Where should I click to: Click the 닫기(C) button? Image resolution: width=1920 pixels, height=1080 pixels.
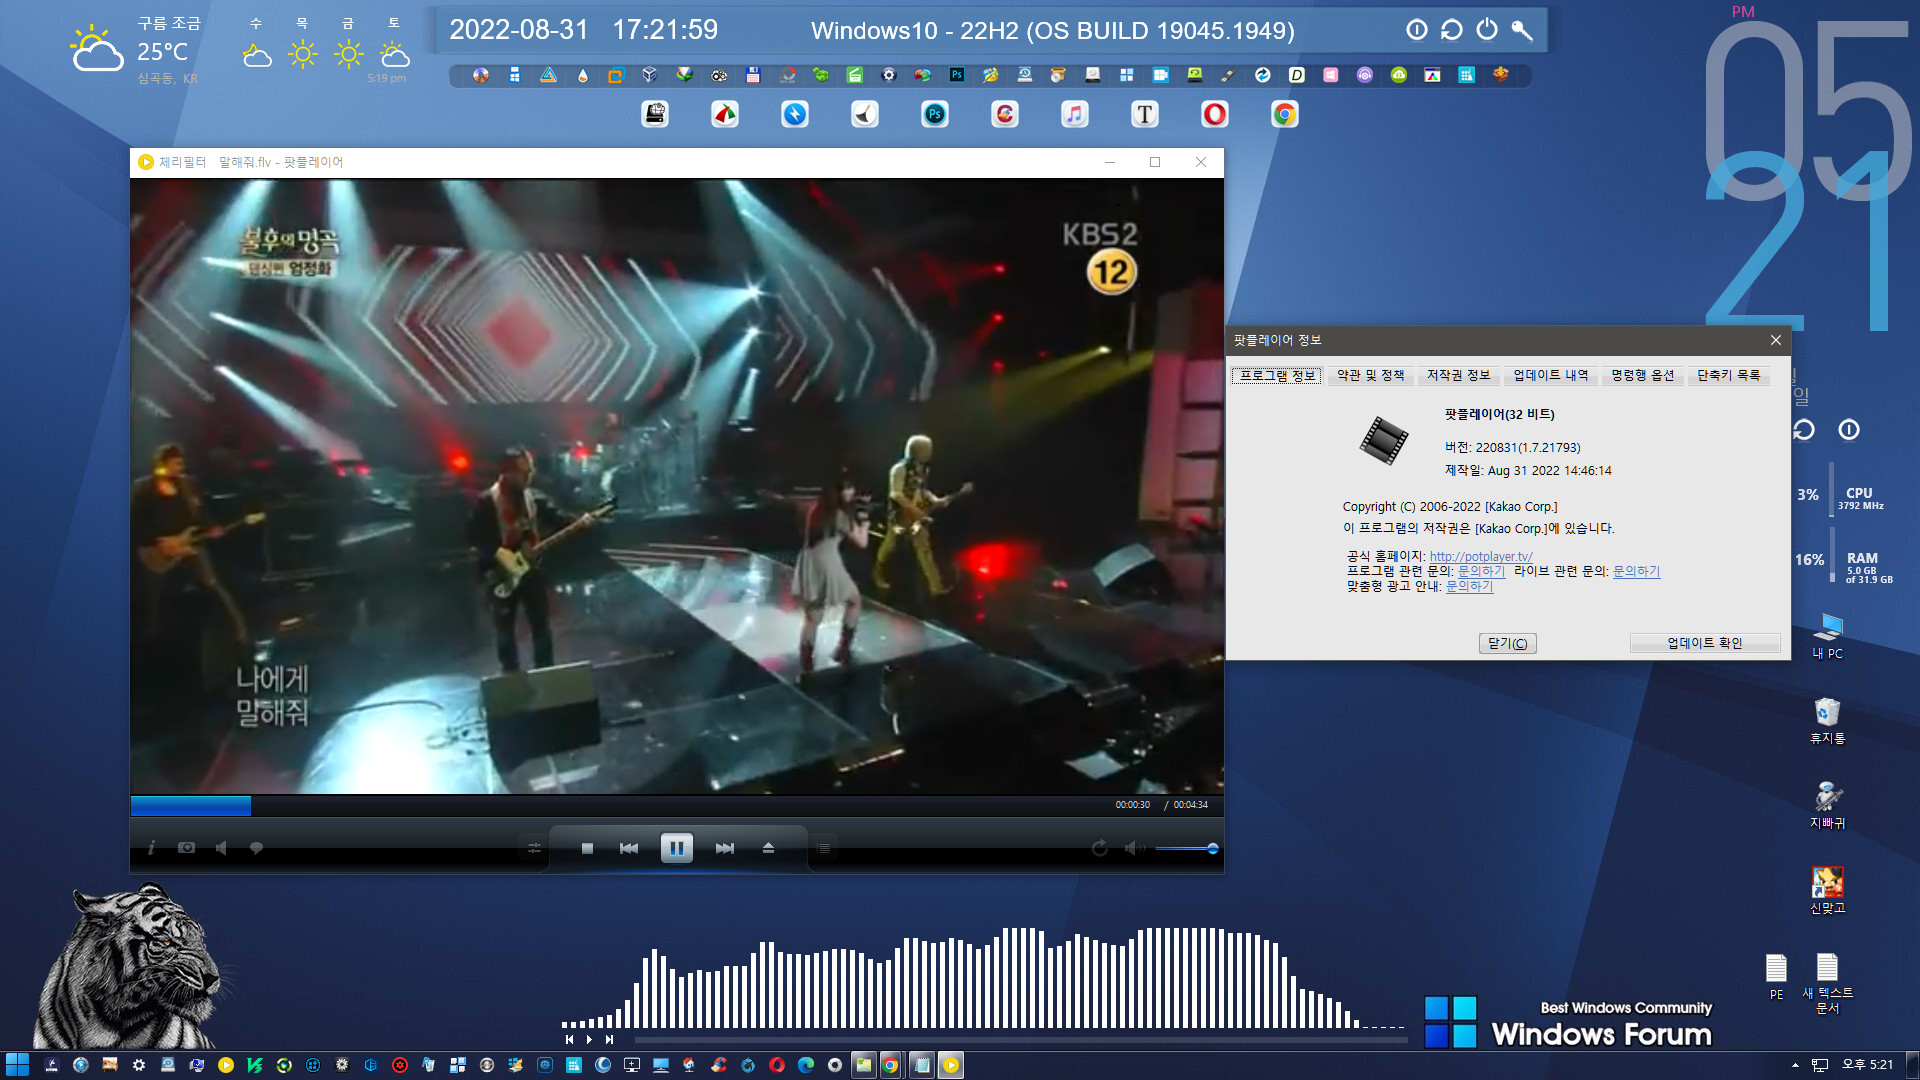click(1507, 644)
